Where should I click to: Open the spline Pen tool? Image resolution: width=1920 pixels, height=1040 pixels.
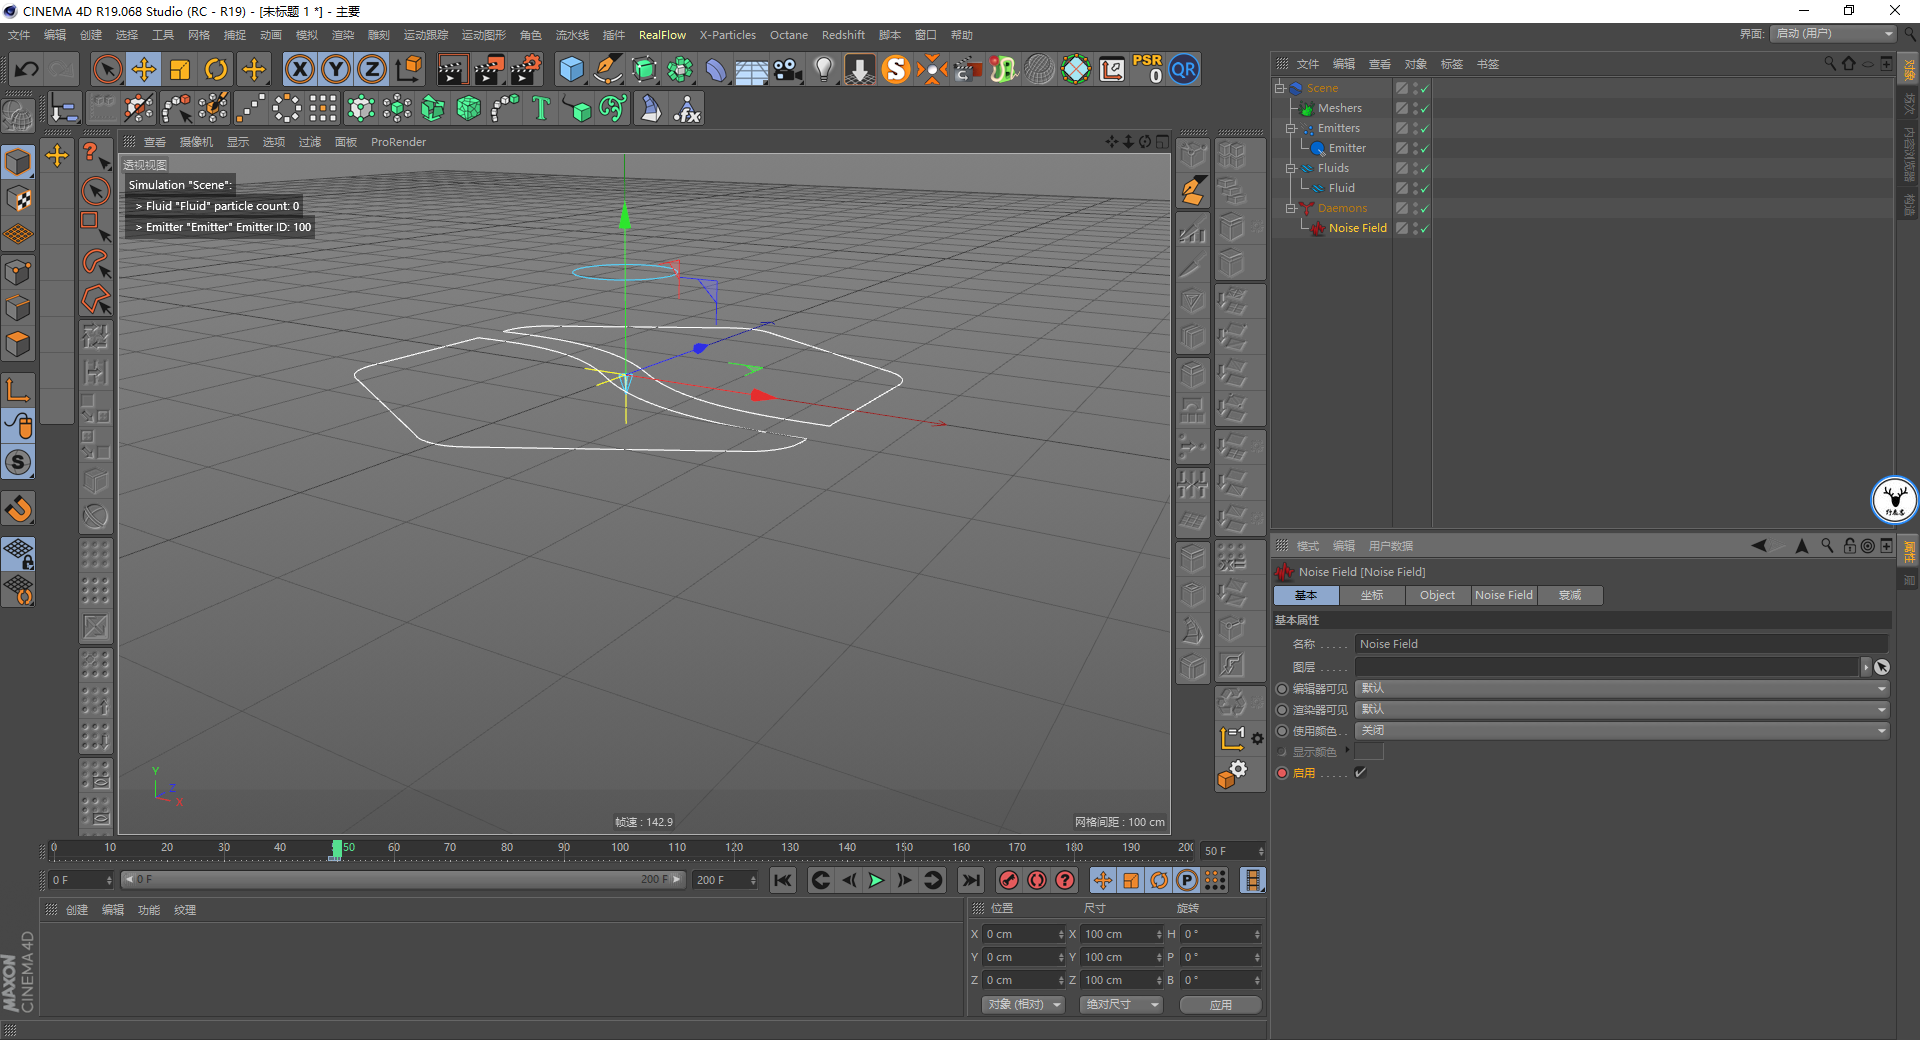[608, 69]
